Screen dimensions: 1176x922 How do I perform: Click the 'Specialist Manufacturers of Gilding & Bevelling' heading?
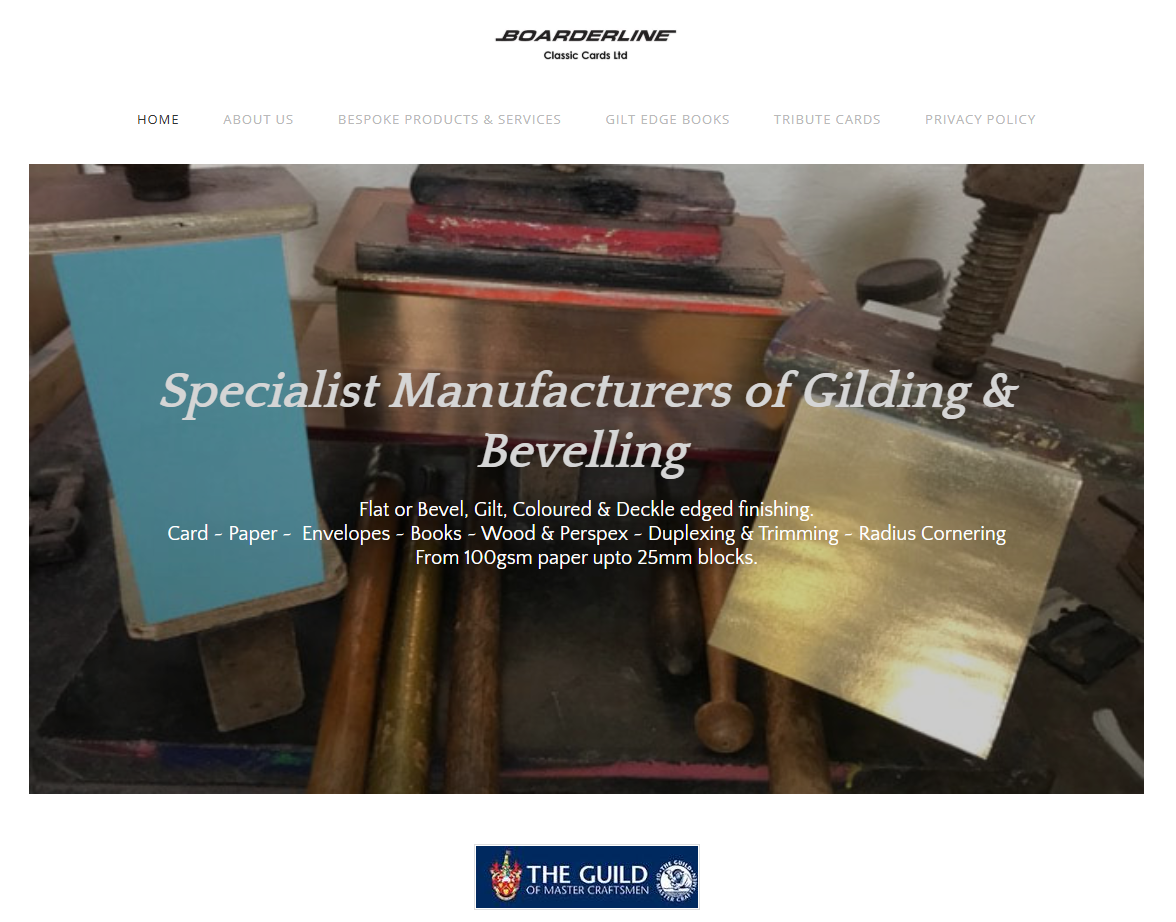(588, 420)
